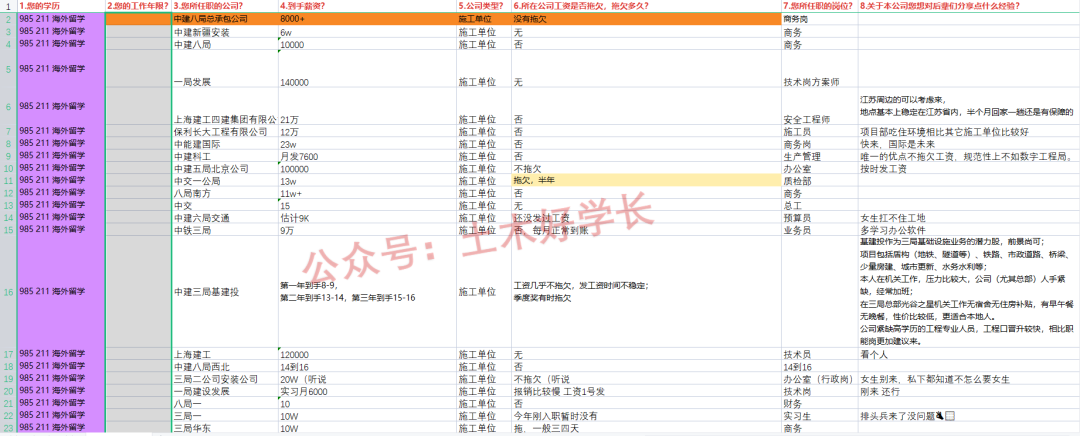Click salary cell 20W(听说
1080x436 pixels.
pyautogui.click(x=367, y=380)
